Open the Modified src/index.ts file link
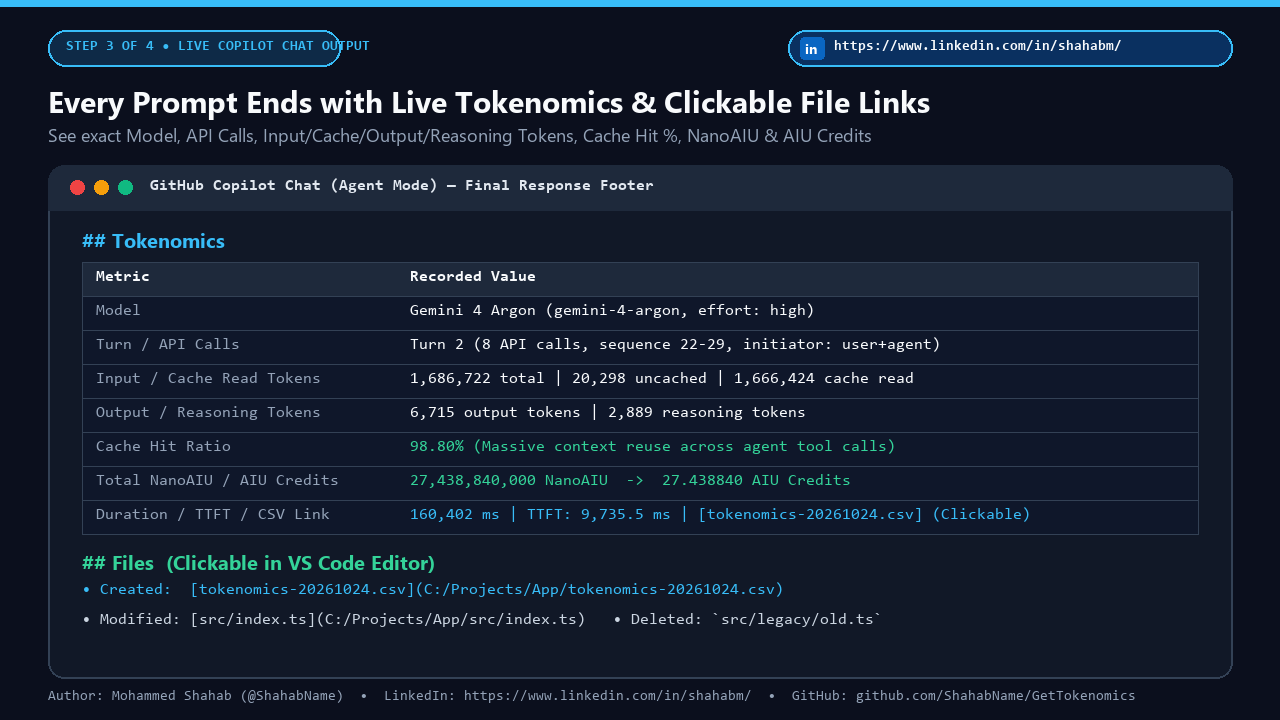Image resolution: width=1280 pixels, height=720 pixels. 388,619
